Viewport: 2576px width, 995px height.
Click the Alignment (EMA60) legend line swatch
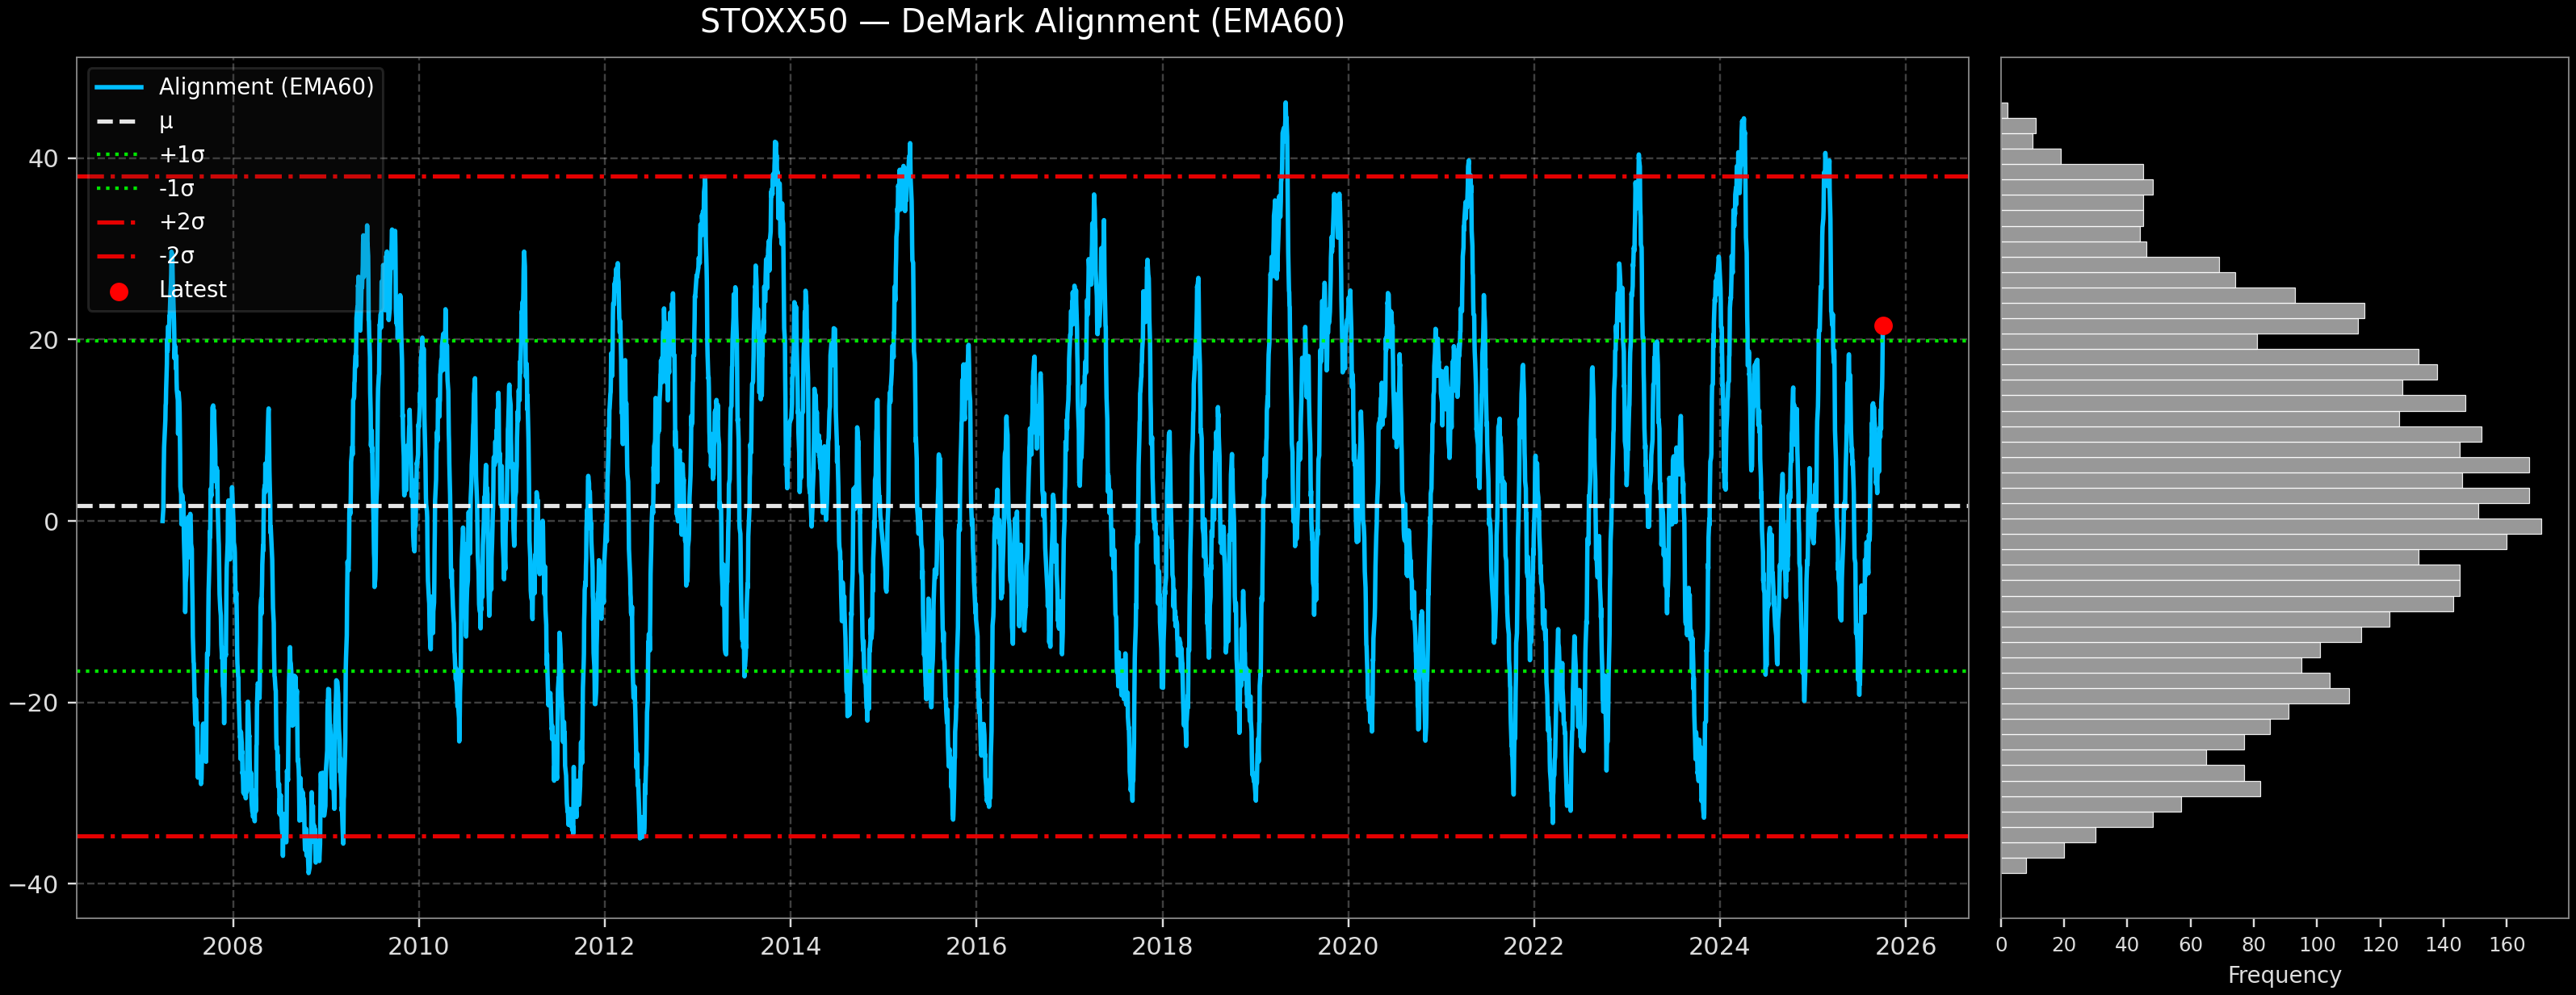pos(119,88)
